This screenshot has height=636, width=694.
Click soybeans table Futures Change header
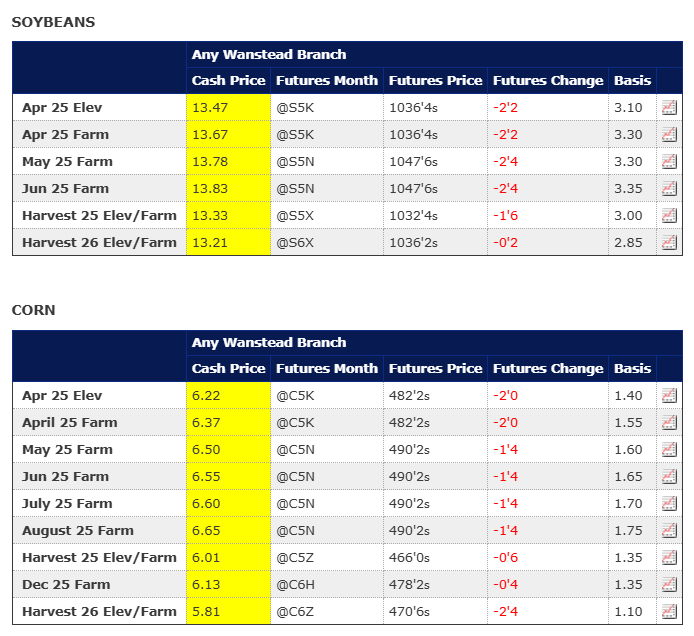pyautogui.click(x=548, y=81)
